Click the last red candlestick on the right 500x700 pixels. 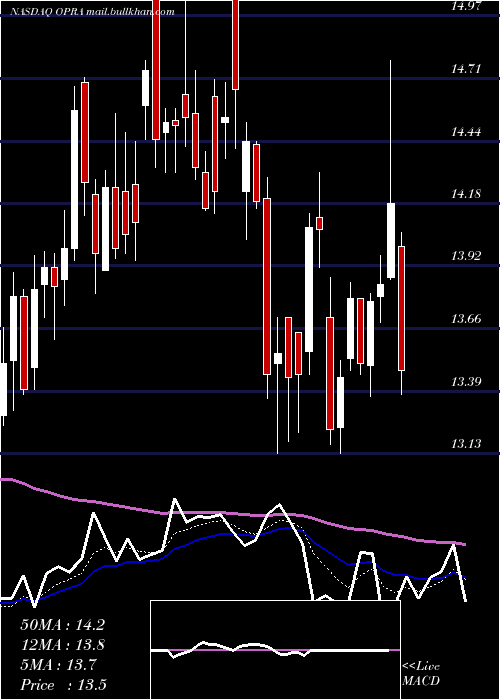coord(401,308)
